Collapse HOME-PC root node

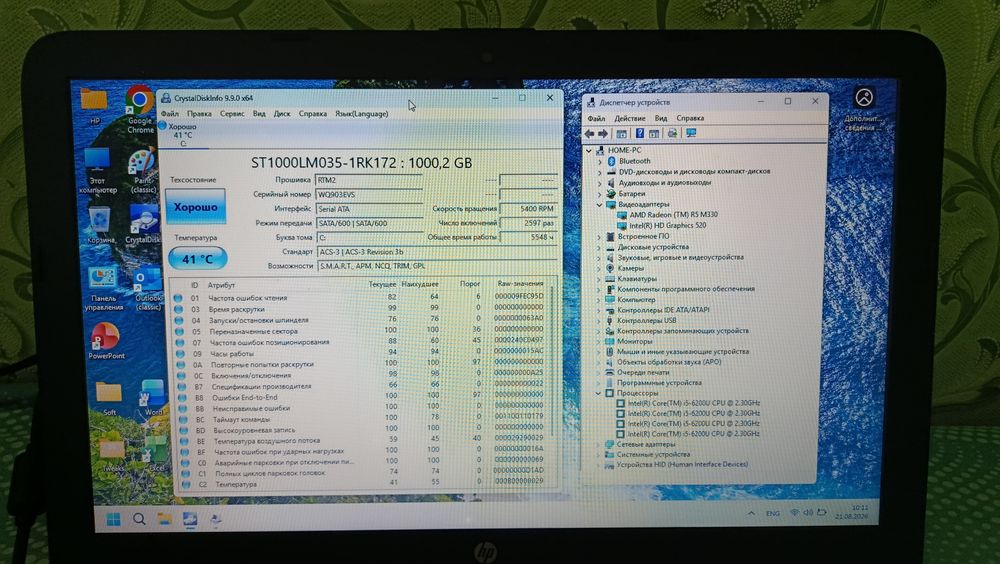point(589,151)
